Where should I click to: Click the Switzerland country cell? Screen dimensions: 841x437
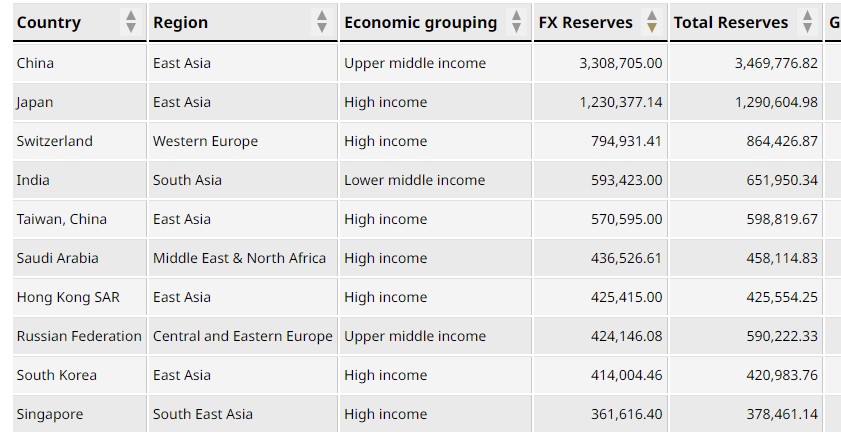click(54, 141)
